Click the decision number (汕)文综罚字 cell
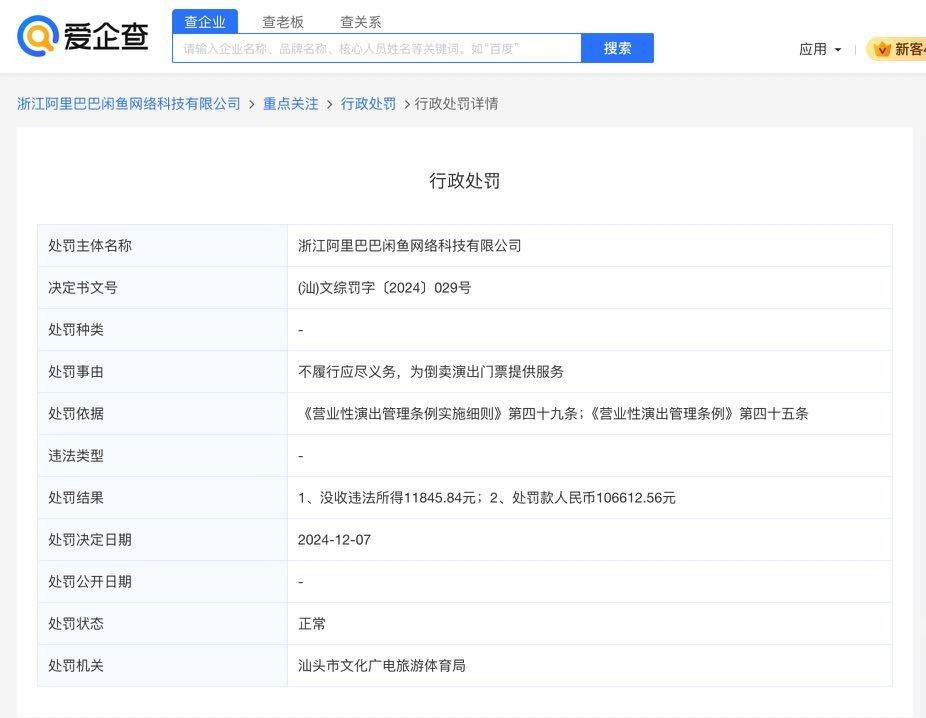The width and height of the screenshot is (926, 718). point(385,288)
